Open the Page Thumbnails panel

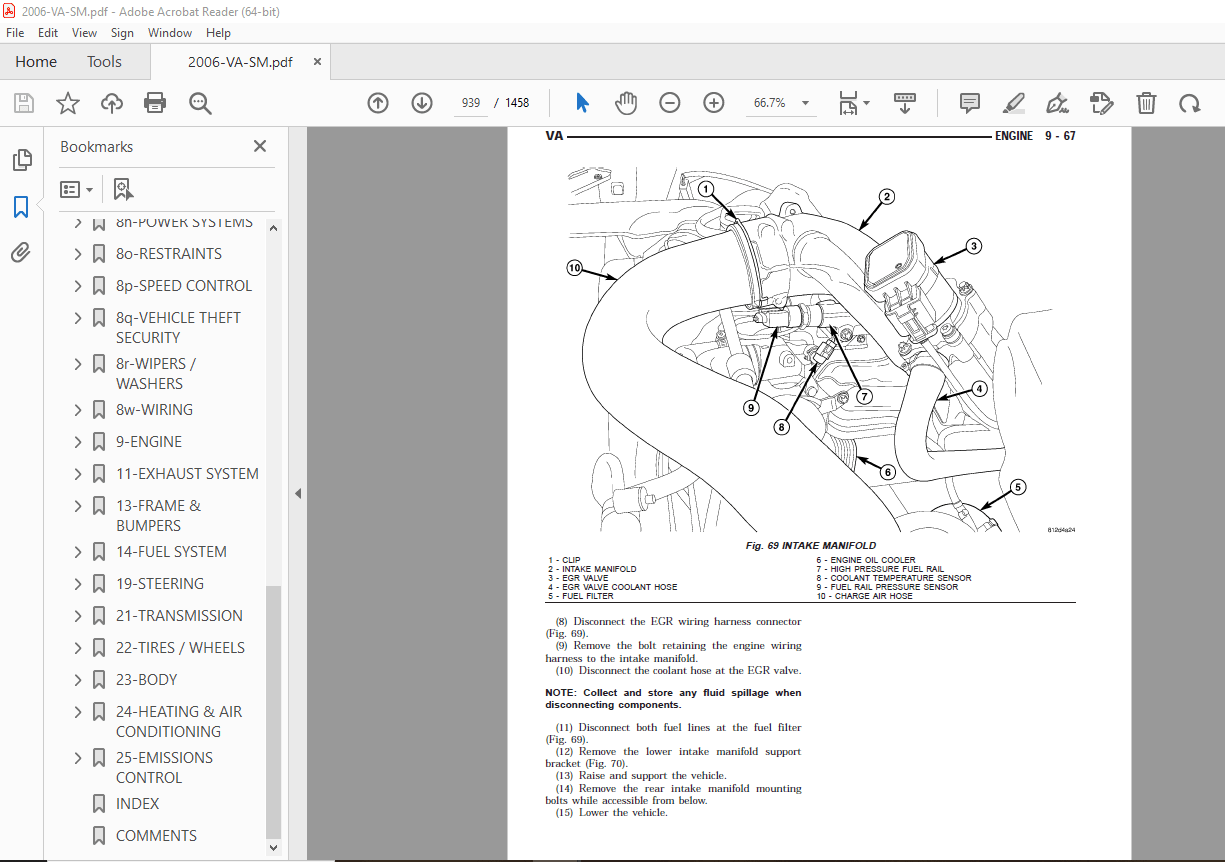tap(22, 160)
